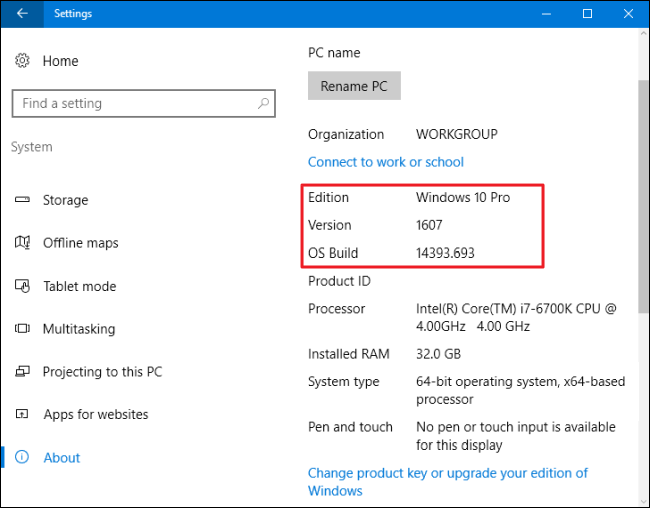Image resolution: width=650 pixels, height=508 pixels.
Task: Click the scrollbar up arrow
Action: pyautogui.click(x=643, y=33)
